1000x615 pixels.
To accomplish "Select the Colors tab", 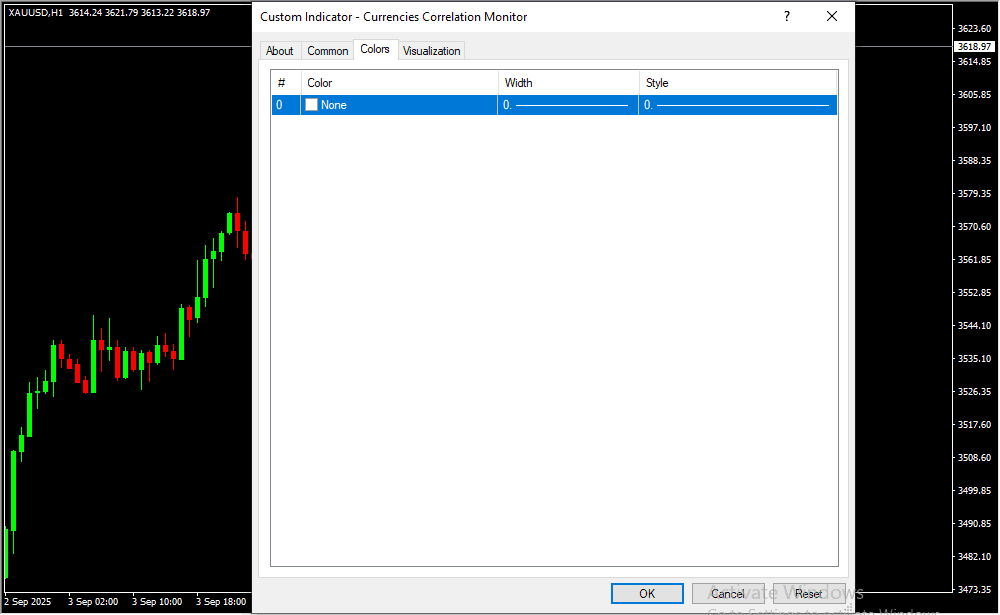I will (x=375, y=50).
